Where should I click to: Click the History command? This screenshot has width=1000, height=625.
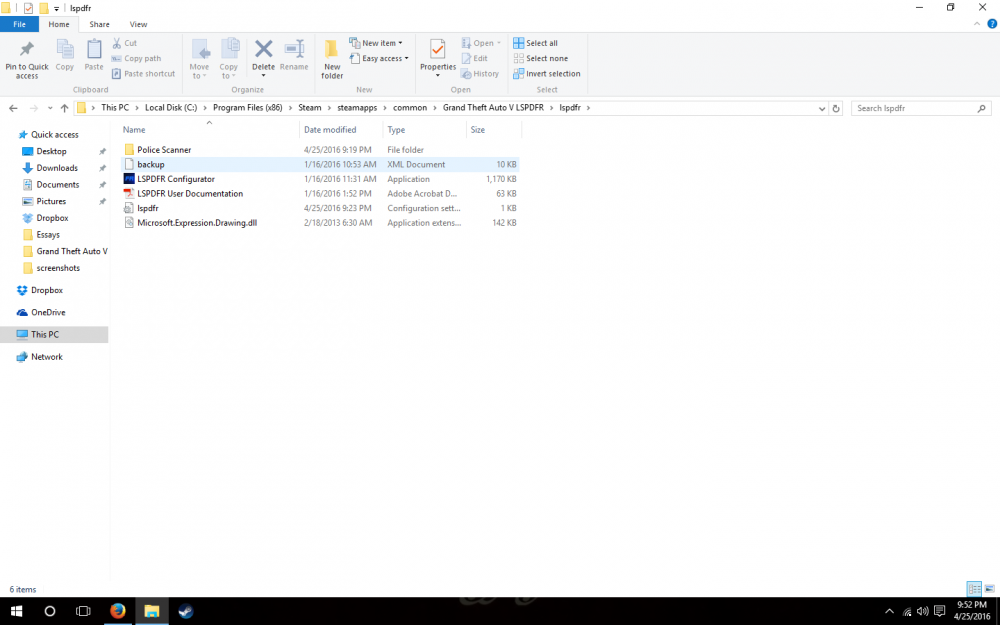(x=480, y=73)
